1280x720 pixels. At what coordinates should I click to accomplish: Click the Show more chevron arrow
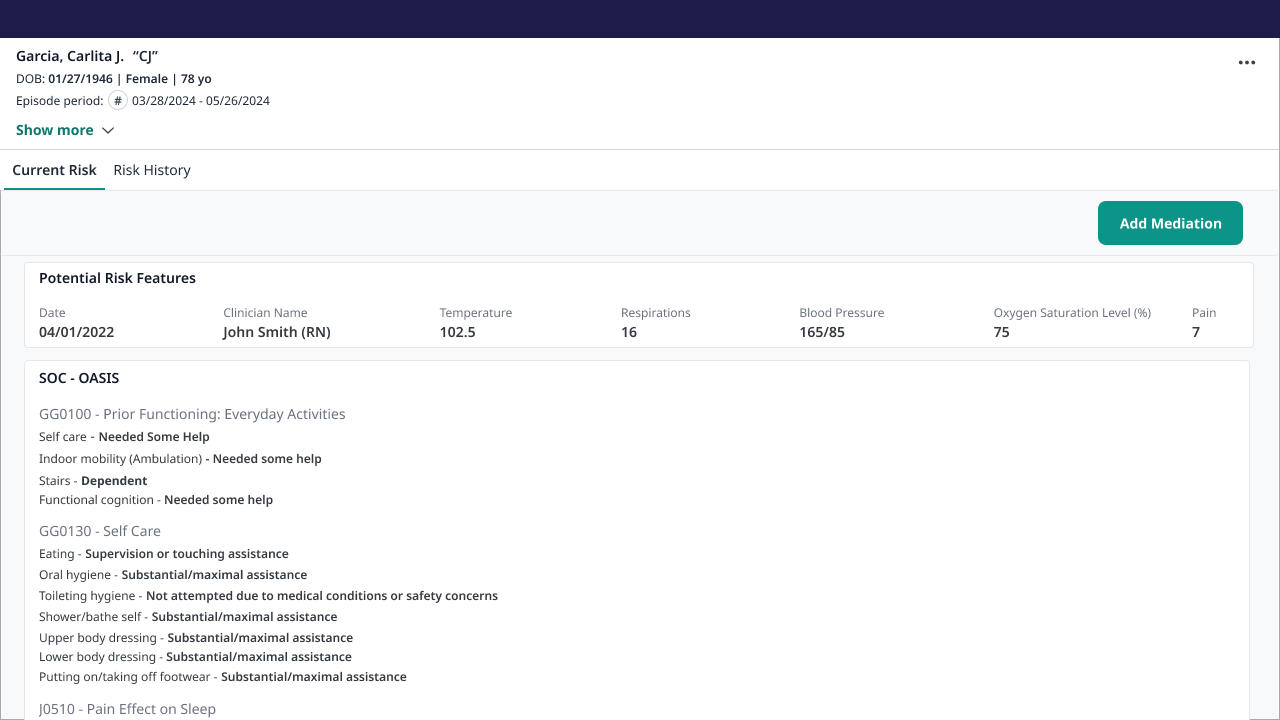pos(108,130)
